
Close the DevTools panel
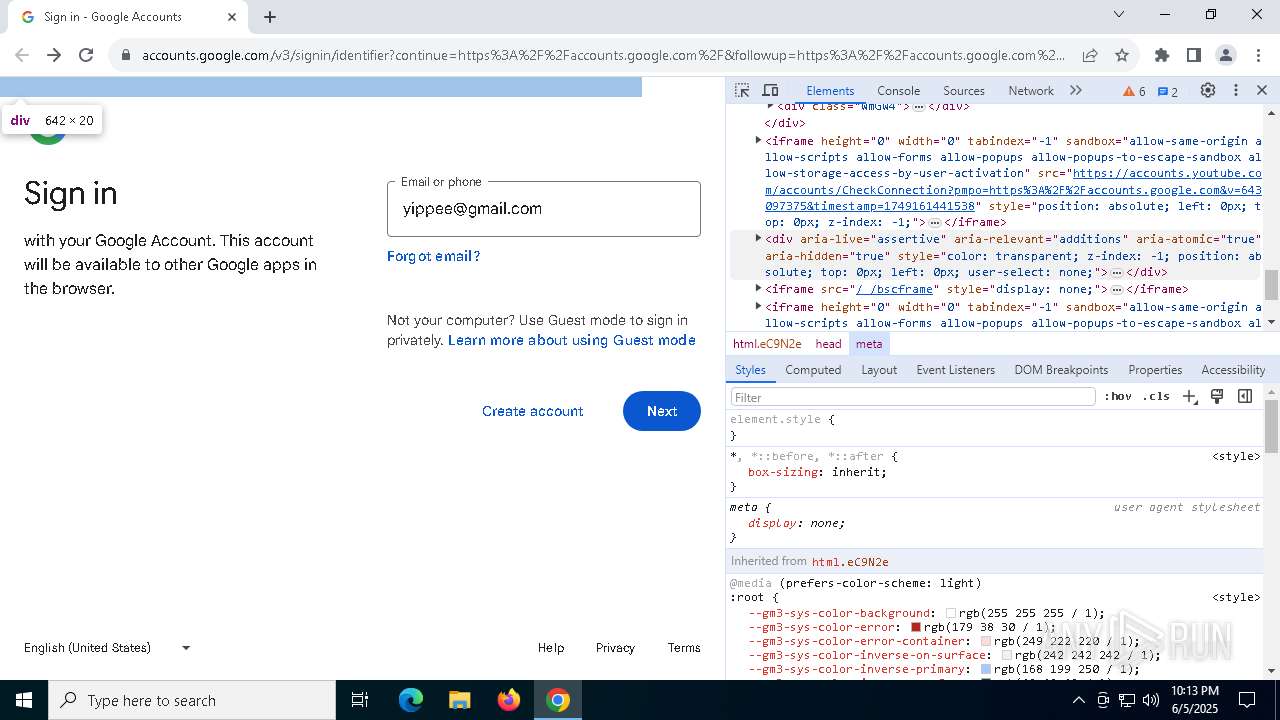point(1262,90)
